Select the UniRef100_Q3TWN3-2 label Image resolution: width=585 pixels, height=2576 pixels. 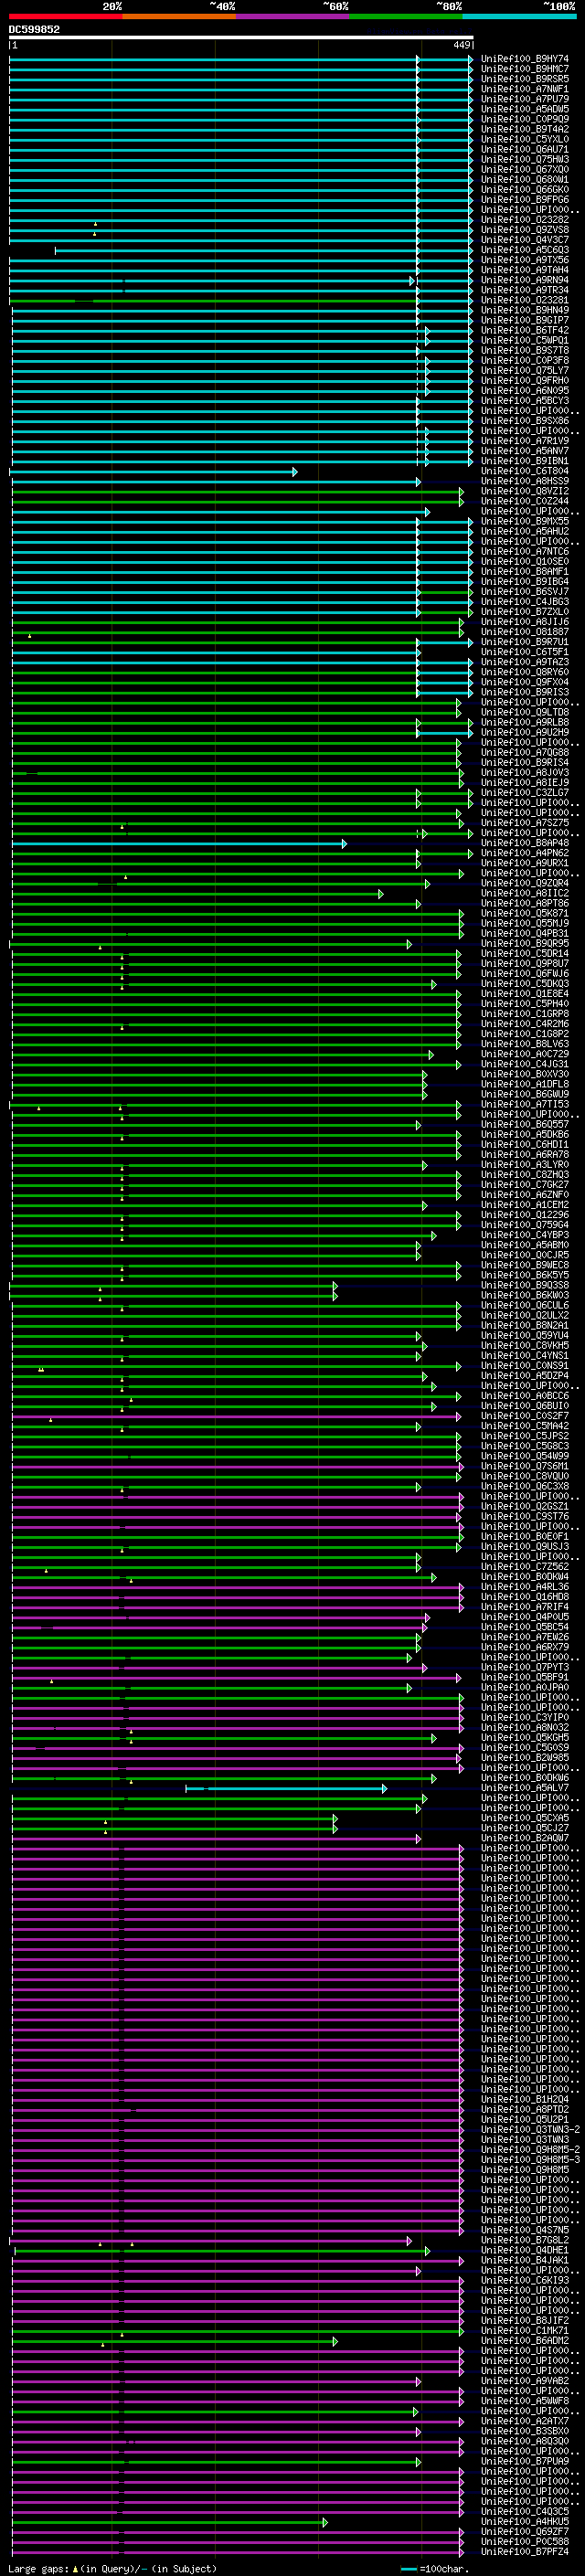(530, 2130)
